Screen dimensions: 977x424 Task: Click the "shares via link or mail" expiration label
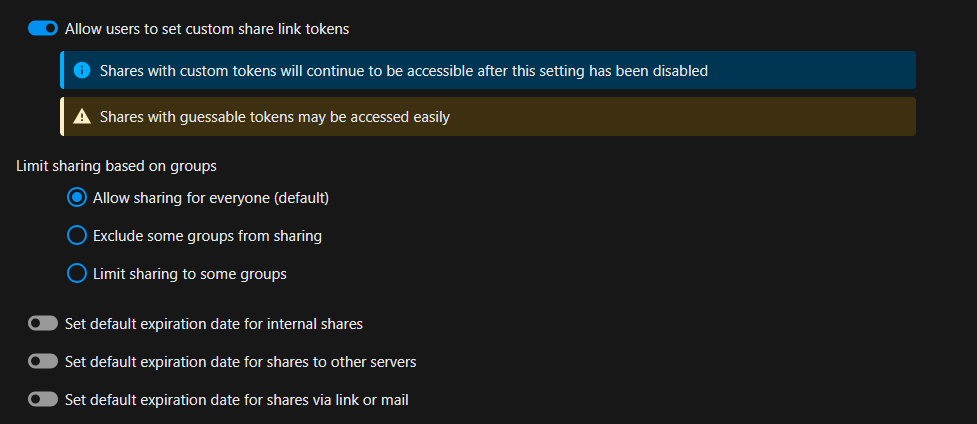(x=236, y=400)
